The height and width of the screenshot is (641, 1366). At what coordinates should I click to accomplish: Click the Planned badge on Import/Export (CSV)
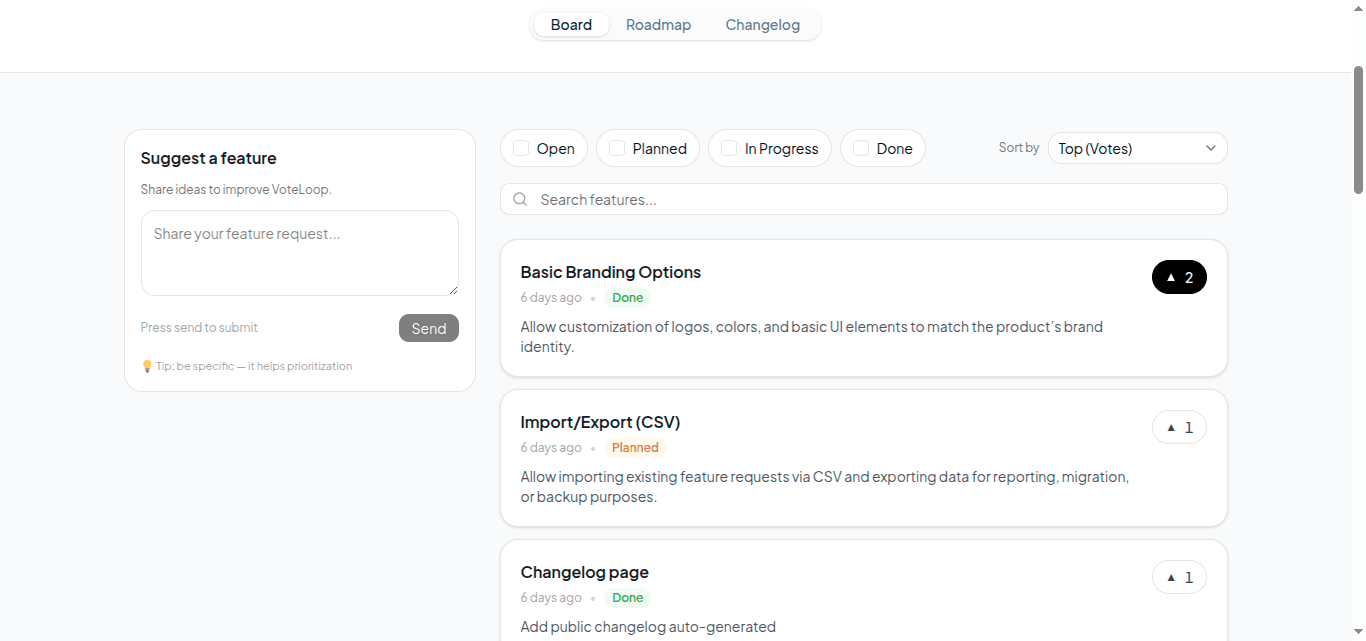click(635, 447)
